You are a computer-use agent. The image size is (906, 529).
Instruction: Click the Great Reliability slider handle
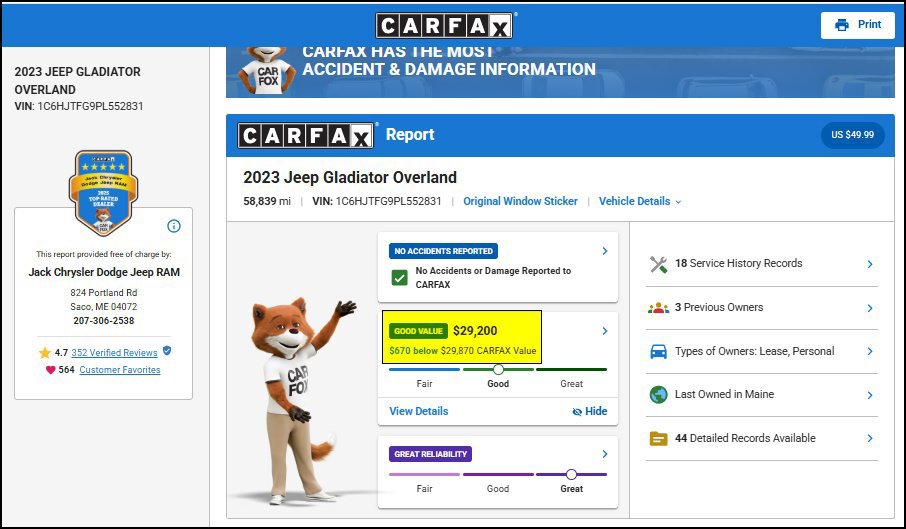point(571,475)
